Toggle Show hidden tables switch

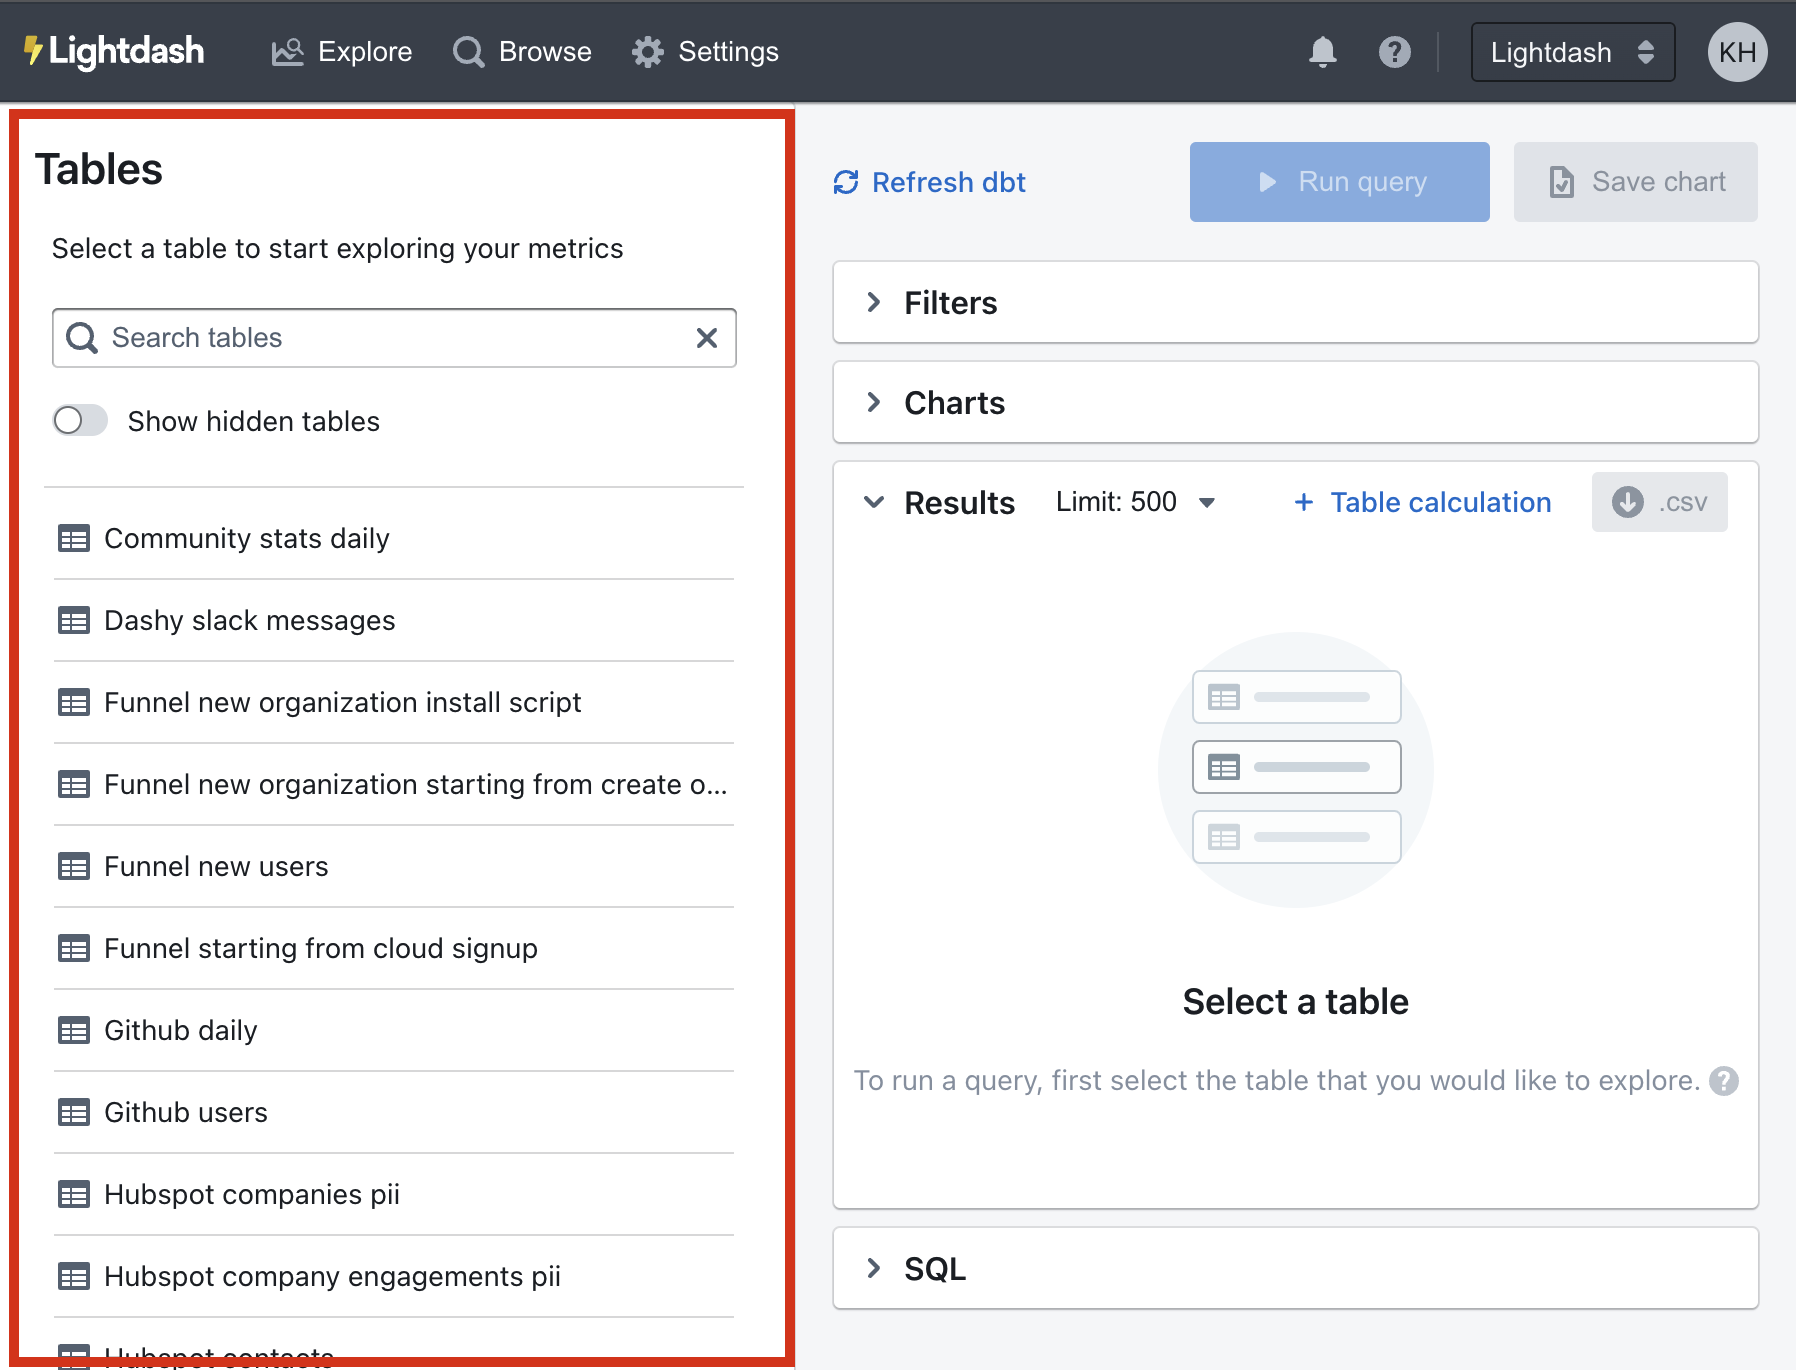tap(80, 421)
